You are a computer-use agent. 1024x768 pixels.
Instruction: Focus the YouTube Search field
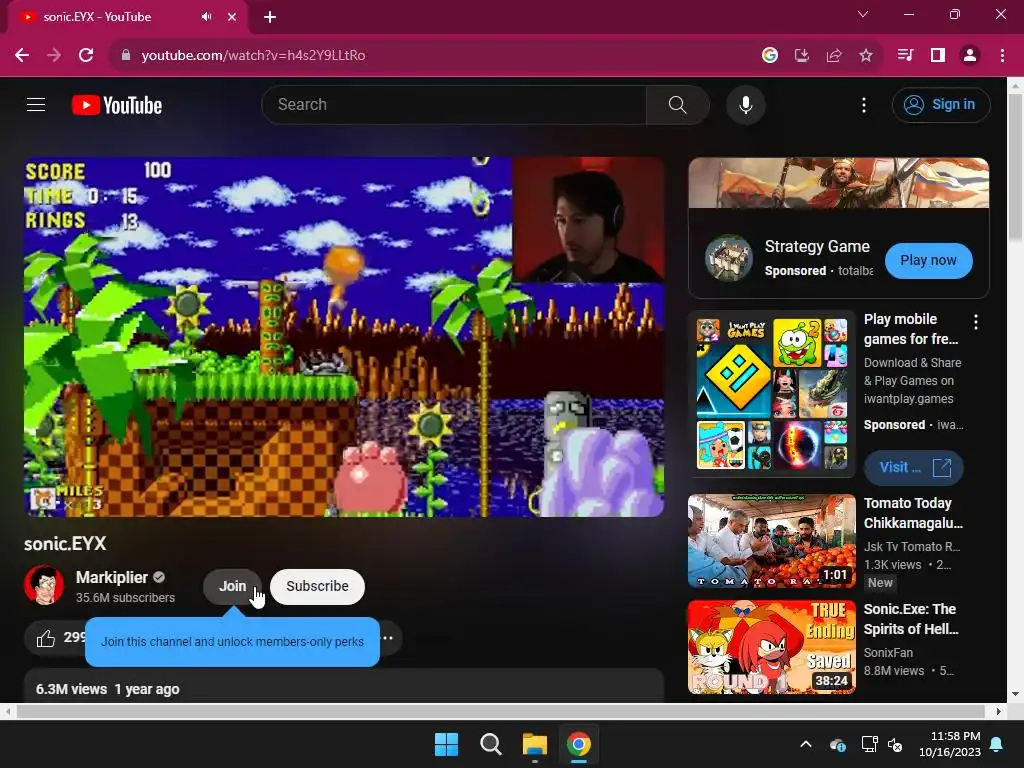(x=454, y=104)
